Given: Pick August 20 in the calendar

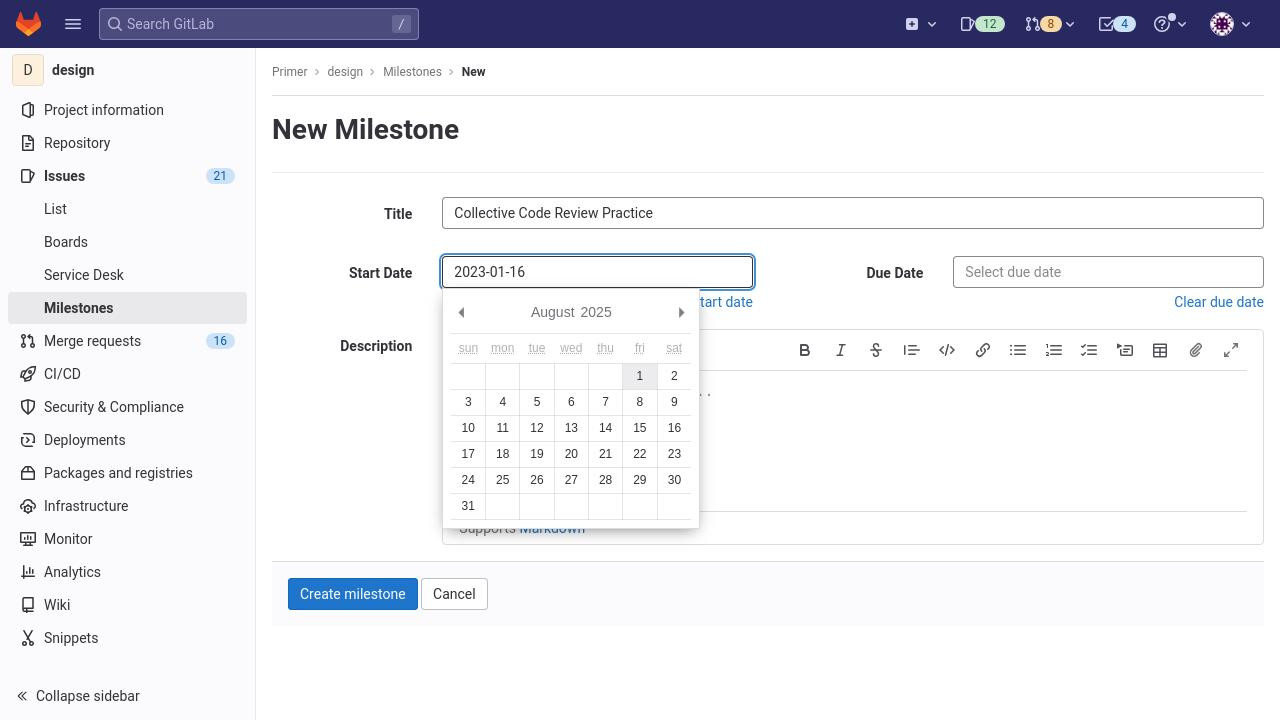Looking at the screenshot, I should coord(571,454).
